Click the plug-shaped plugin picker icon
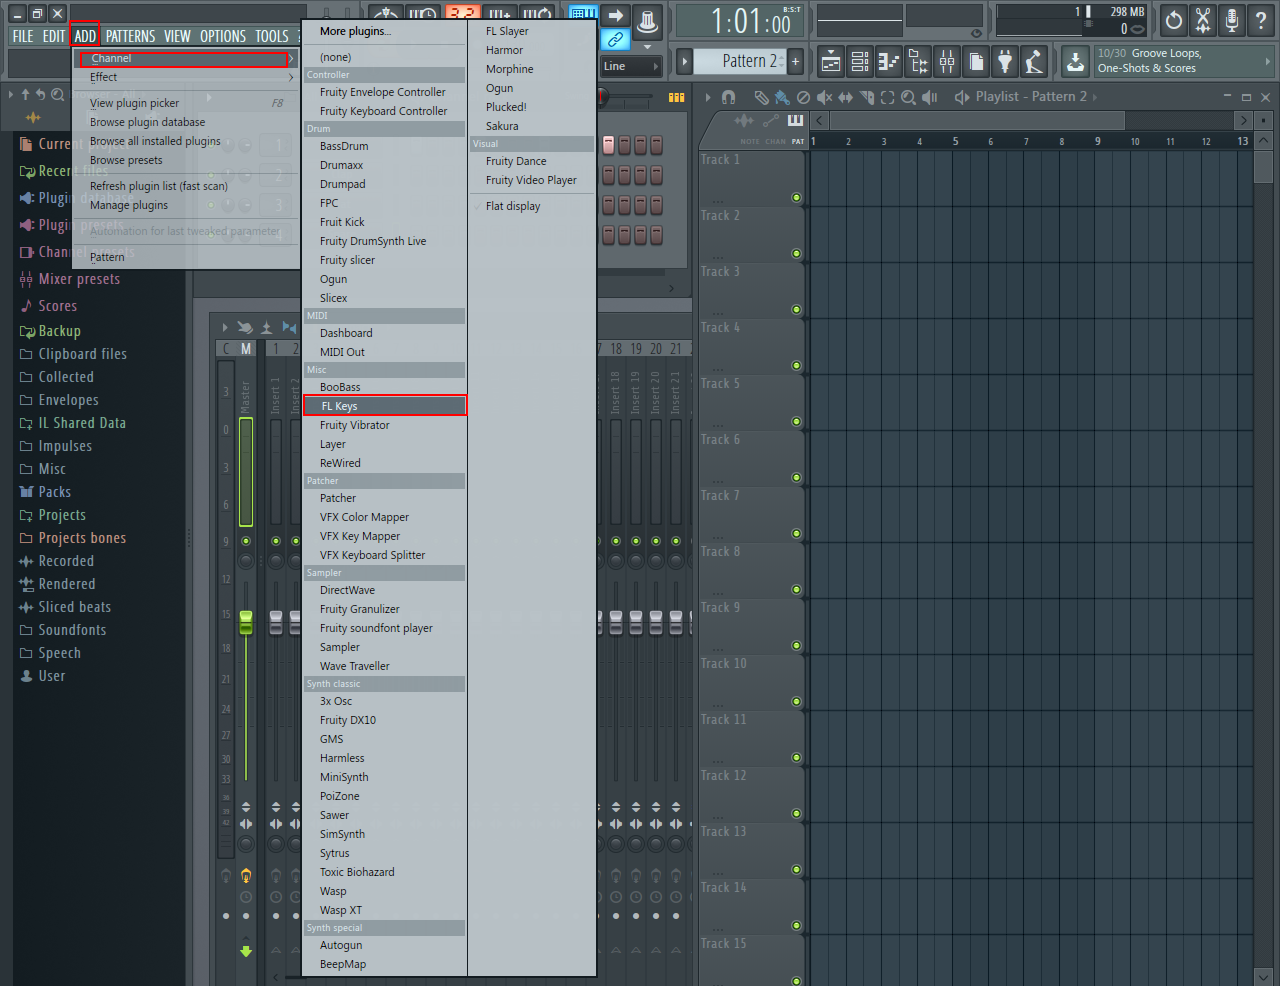 coord(1005,62)
